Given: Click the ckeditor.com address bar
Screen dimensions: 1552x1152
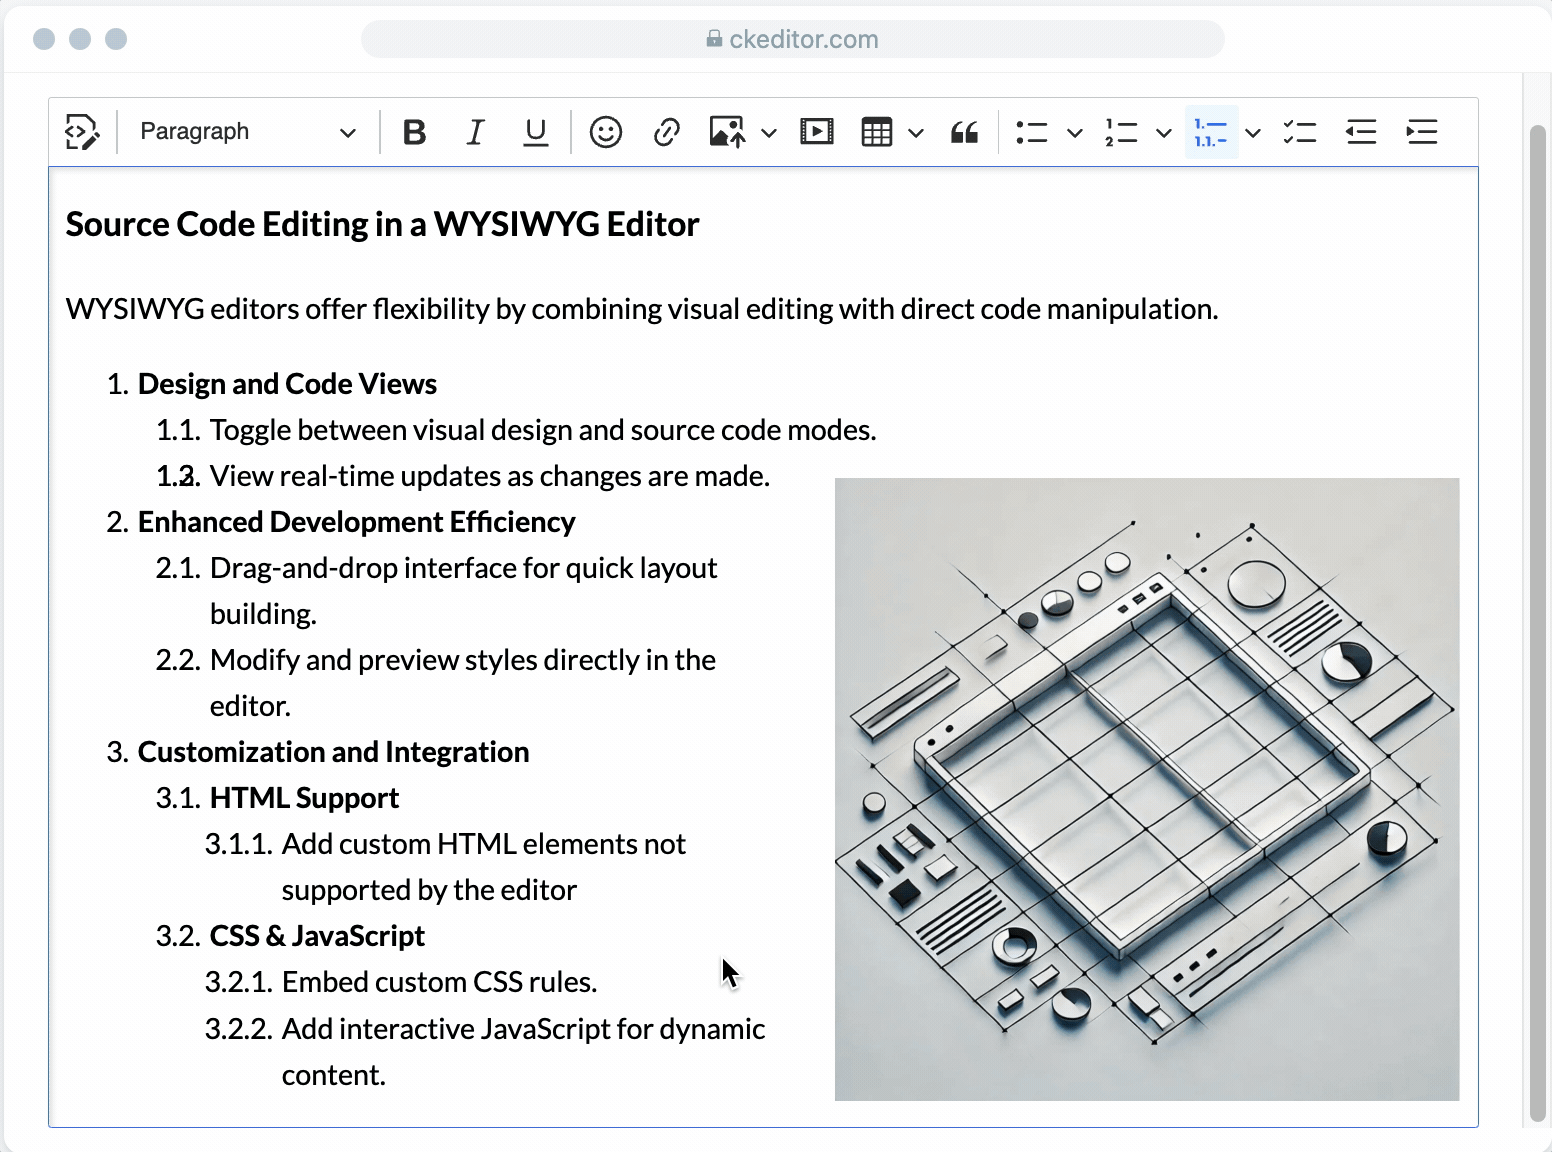Looking at the screenshot, I should pyautogui.click(x=792, y=39).
